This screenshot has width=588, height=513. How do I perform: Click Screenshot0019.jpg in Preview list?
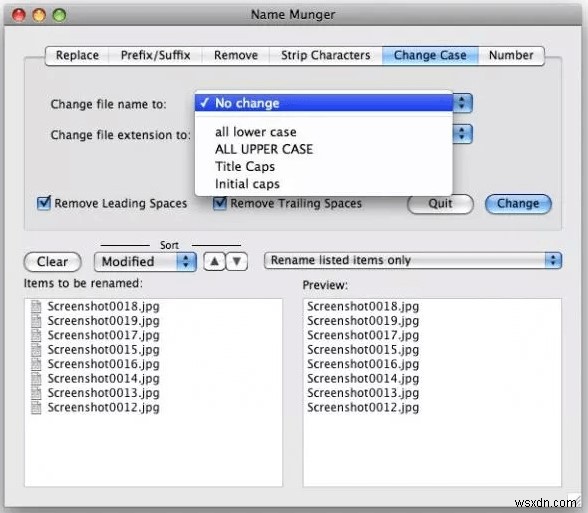pos(363,321)
